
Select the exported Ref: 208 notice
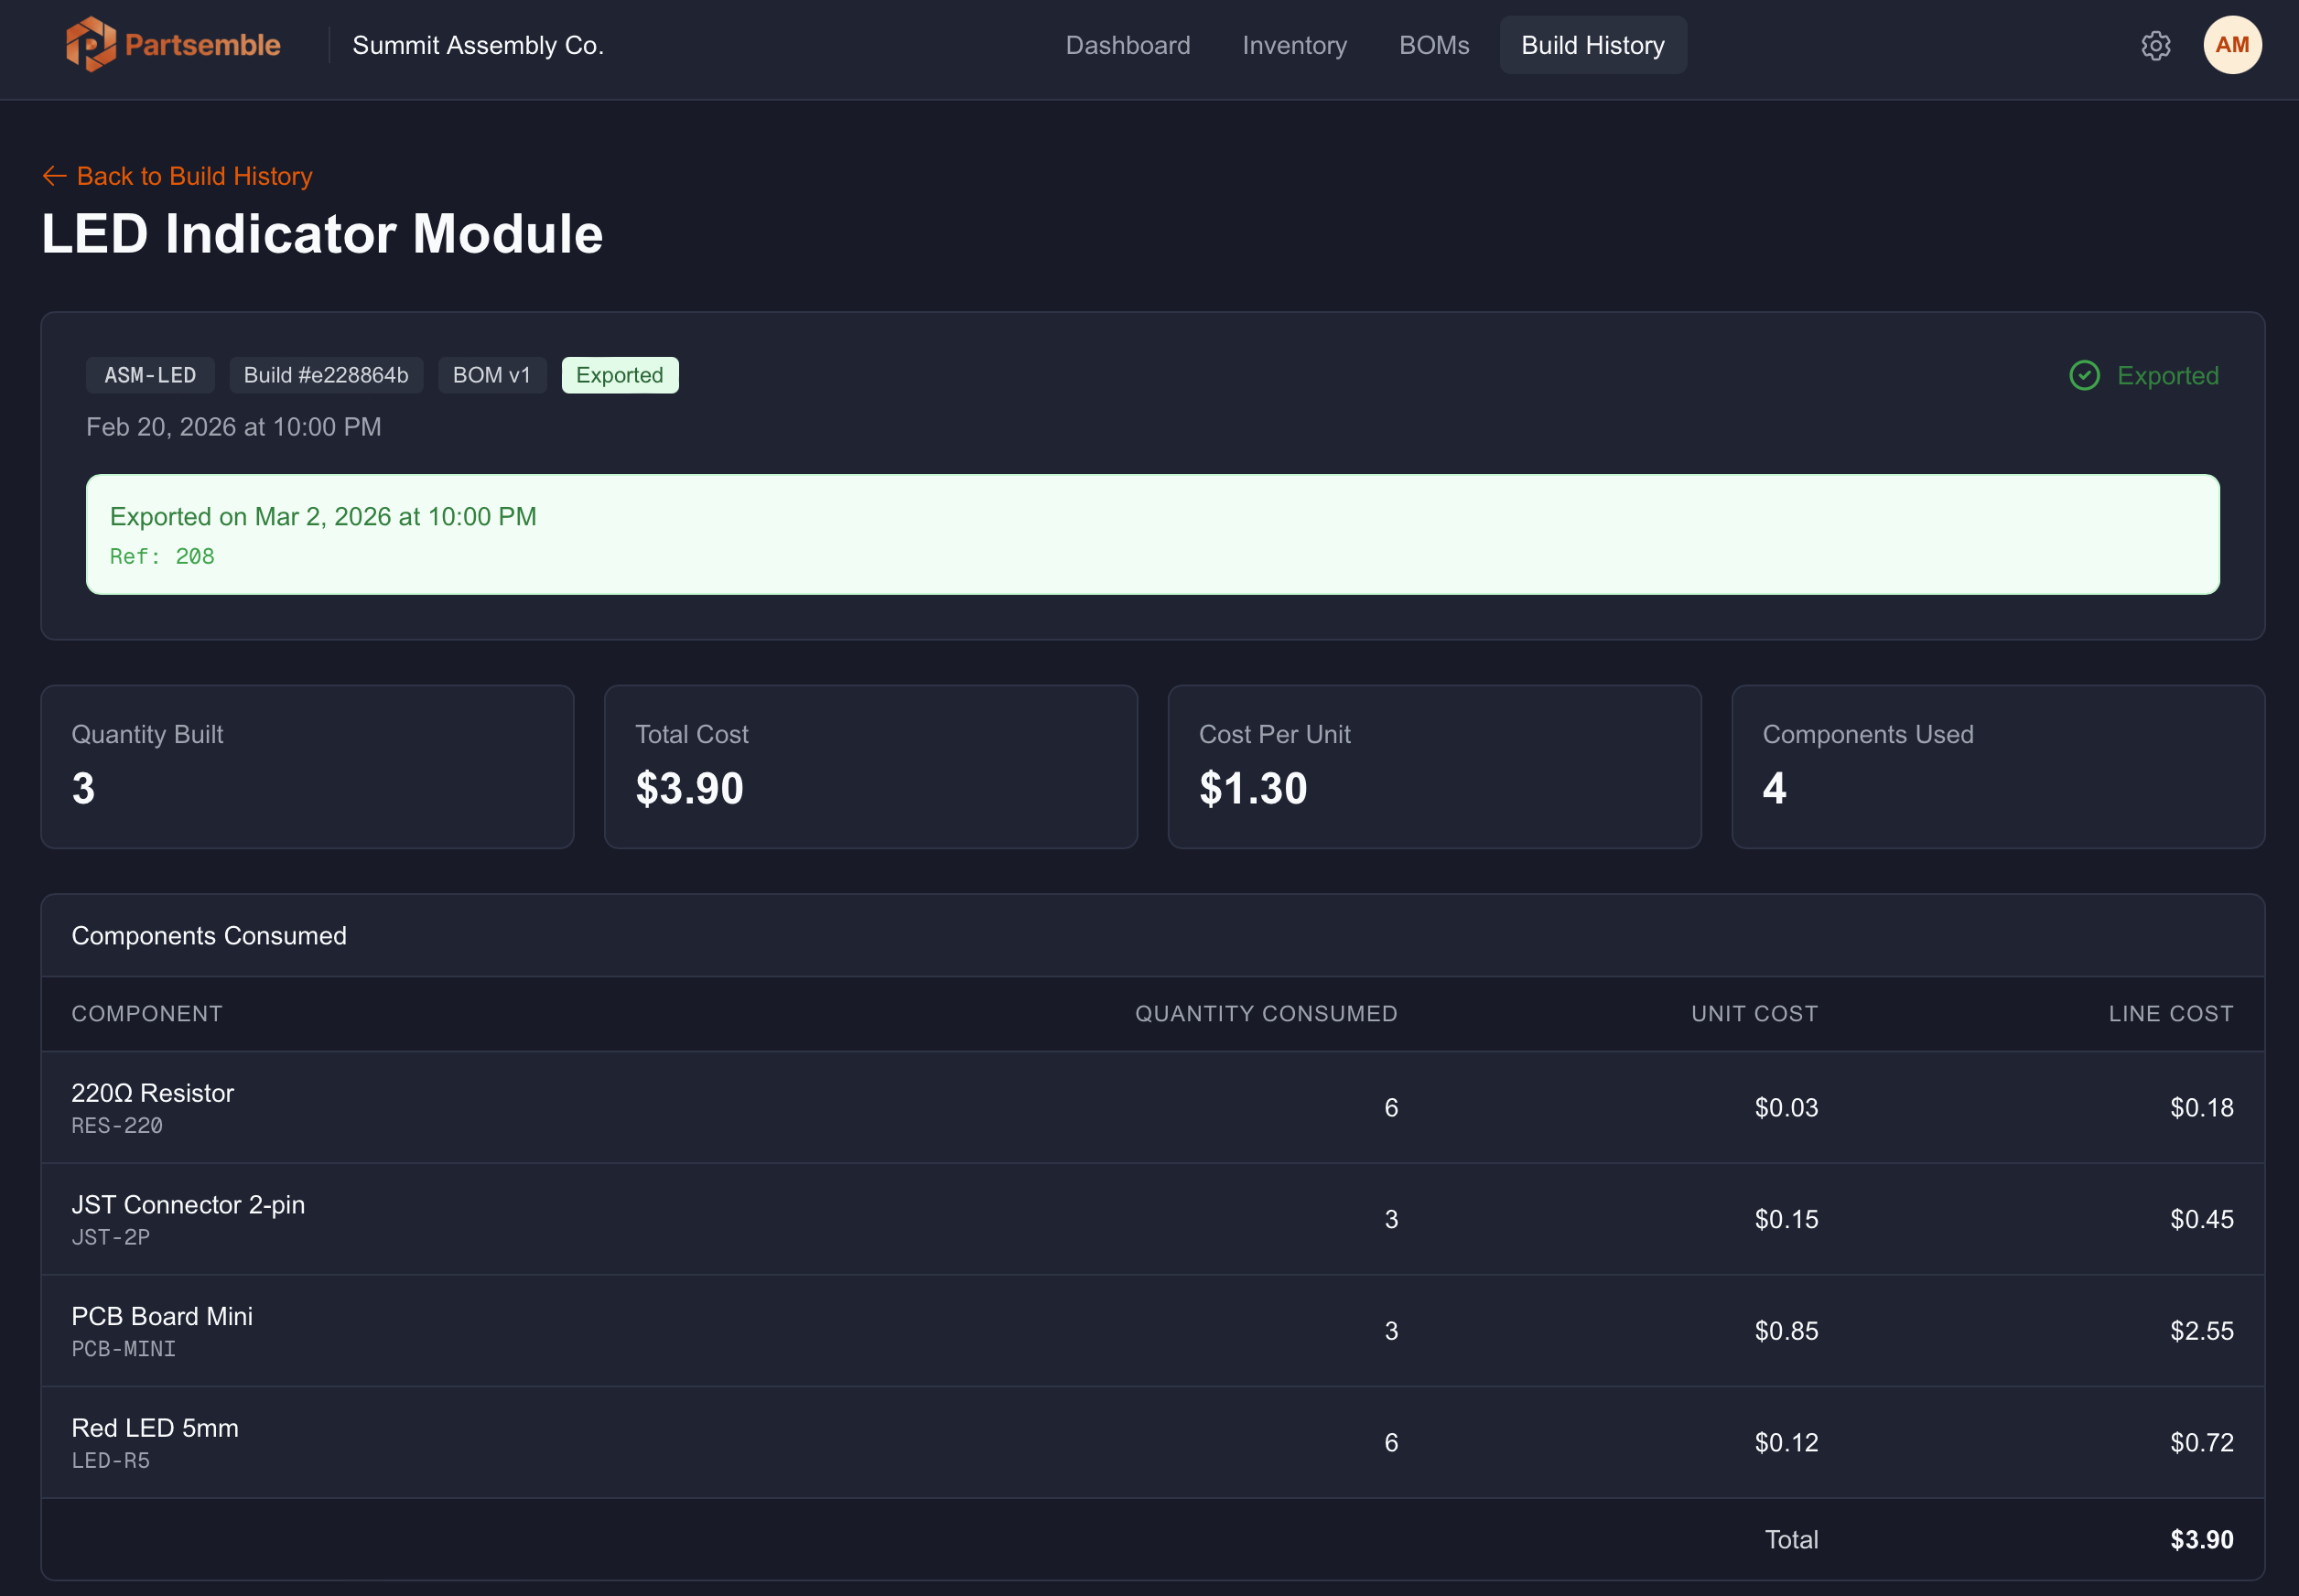[x=1152, y=534]
